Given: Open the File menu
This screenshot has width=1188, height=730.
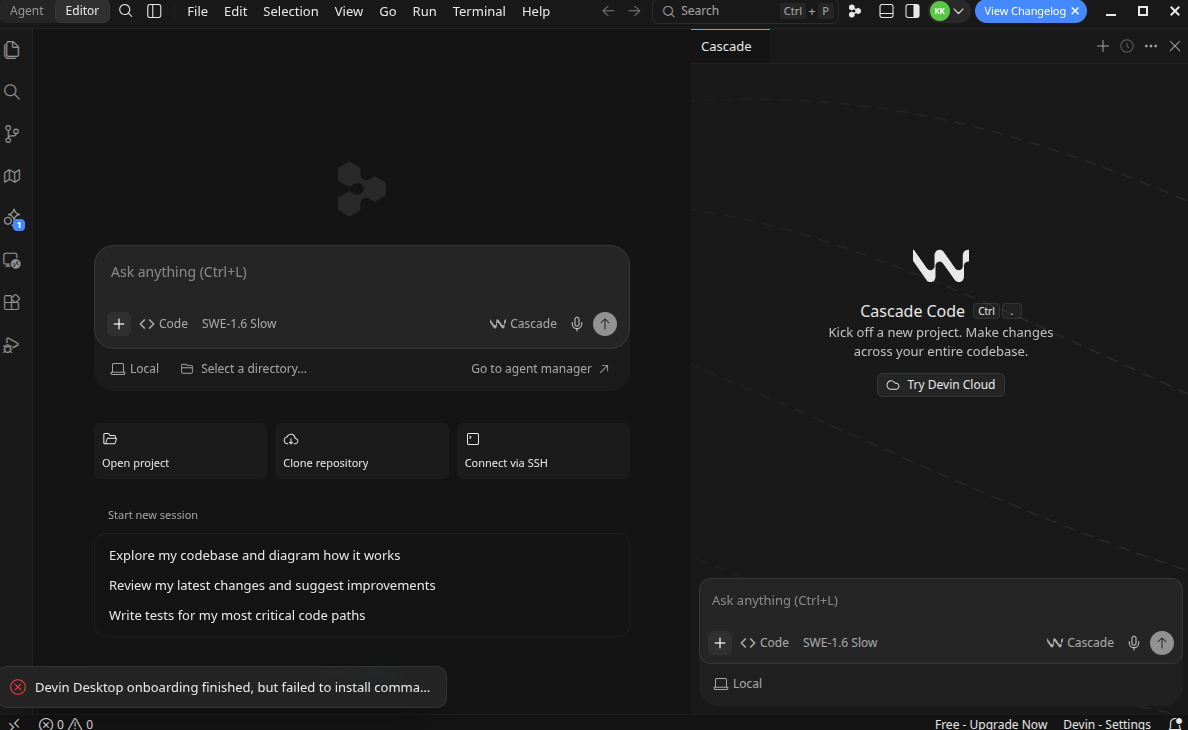Looking at the screenshot, I should click(x=197, y=11).
